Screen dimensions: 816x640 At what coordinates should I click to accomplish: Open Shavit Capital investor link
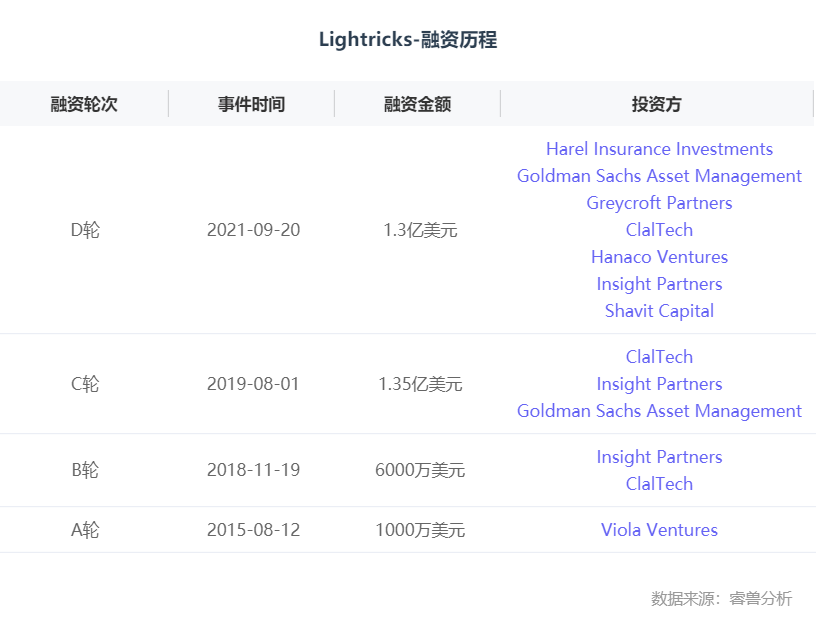pyautogui.click(x=659, y=311)
